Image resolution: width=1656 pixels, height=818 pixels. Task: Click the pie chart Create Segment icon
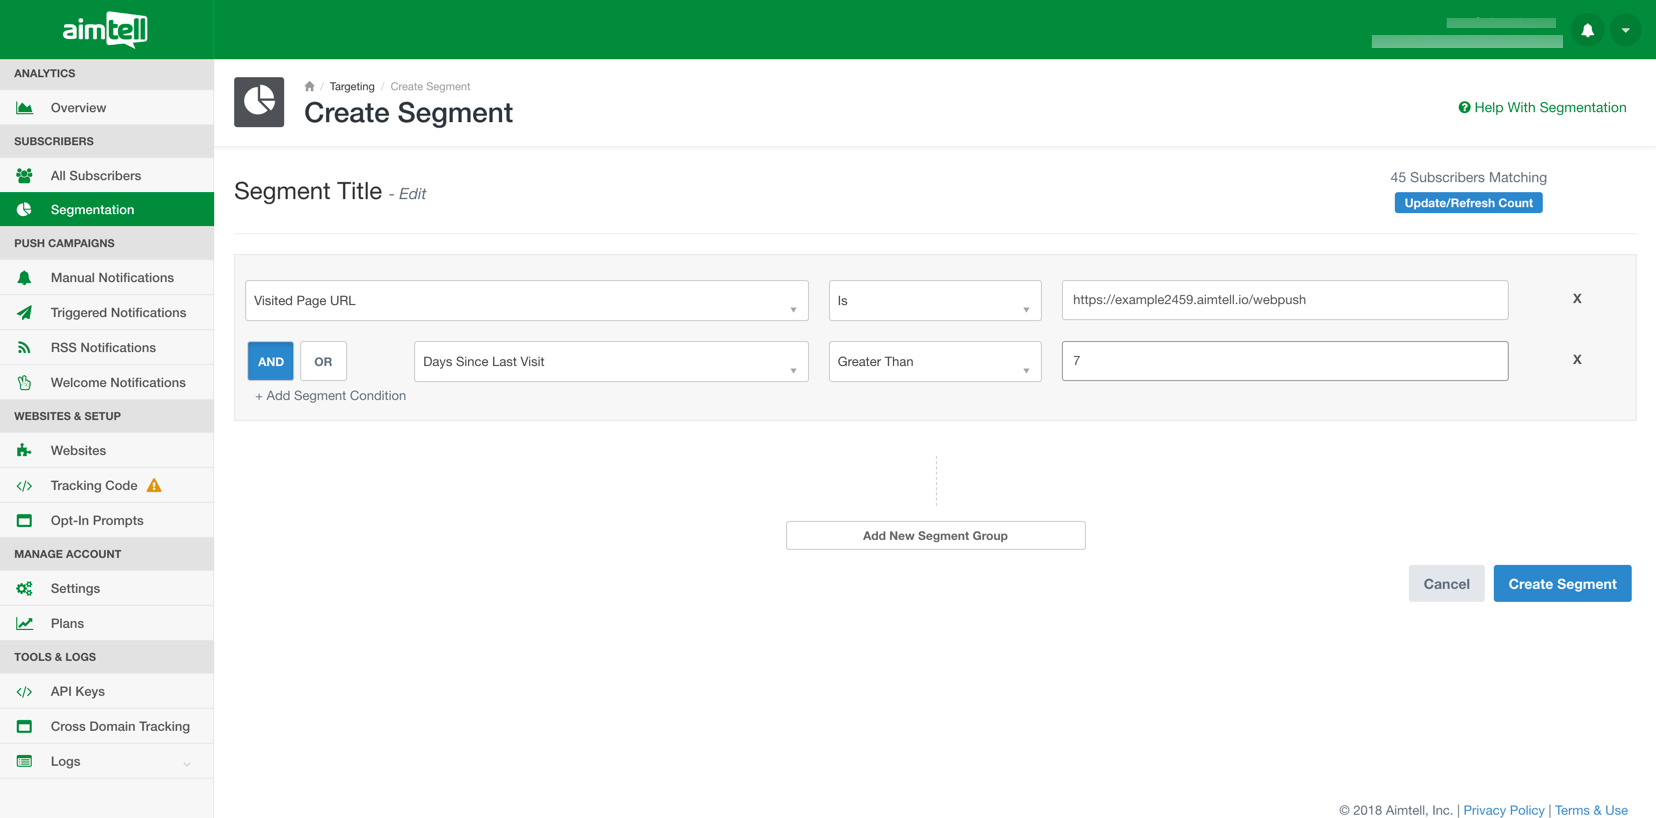[259, 102]
